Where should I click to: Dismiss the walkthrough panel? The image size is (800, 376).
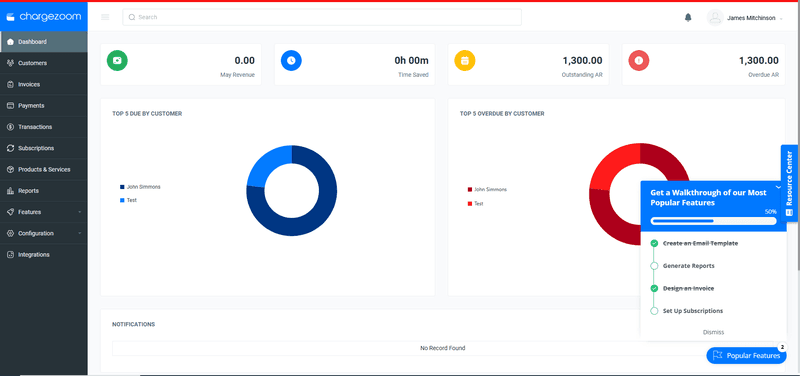[x=713, y=332]
